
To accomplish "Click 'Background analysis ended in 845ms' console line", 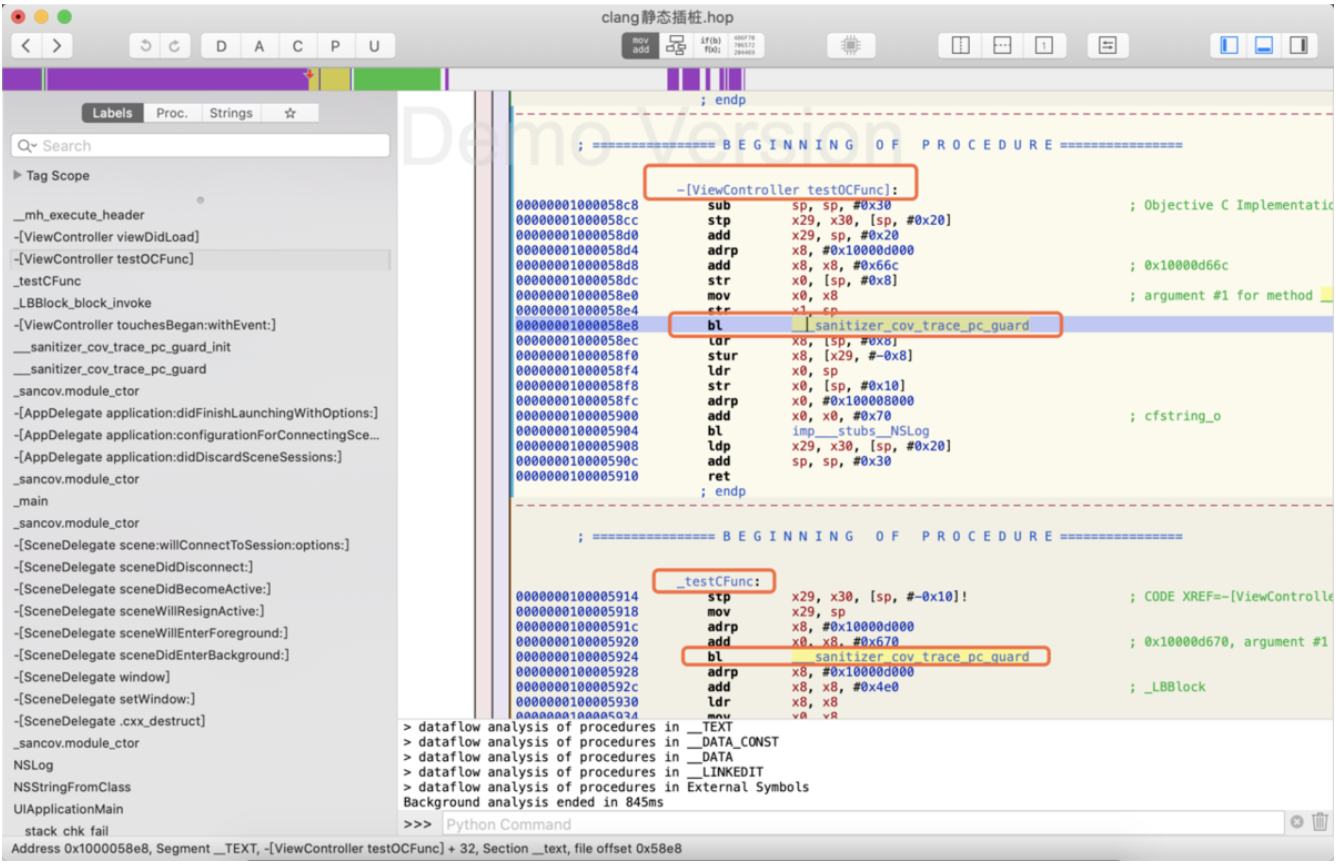I will [x=535, y=802].
